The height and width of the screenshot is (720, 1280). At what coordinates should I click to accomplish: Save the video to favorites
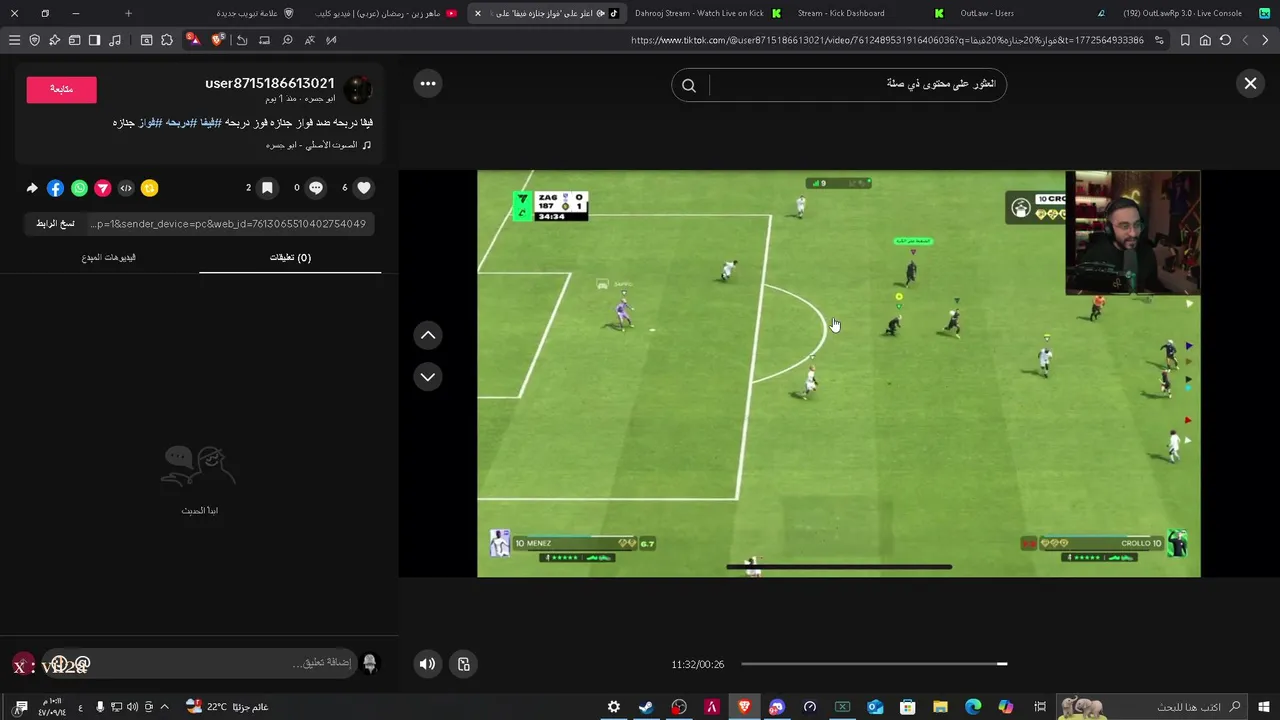[267, 188]
